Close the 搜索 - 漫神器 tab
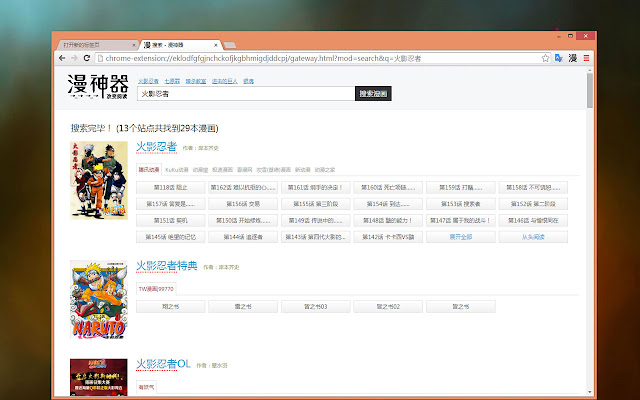The image size is (640, 400). [216, 45]
